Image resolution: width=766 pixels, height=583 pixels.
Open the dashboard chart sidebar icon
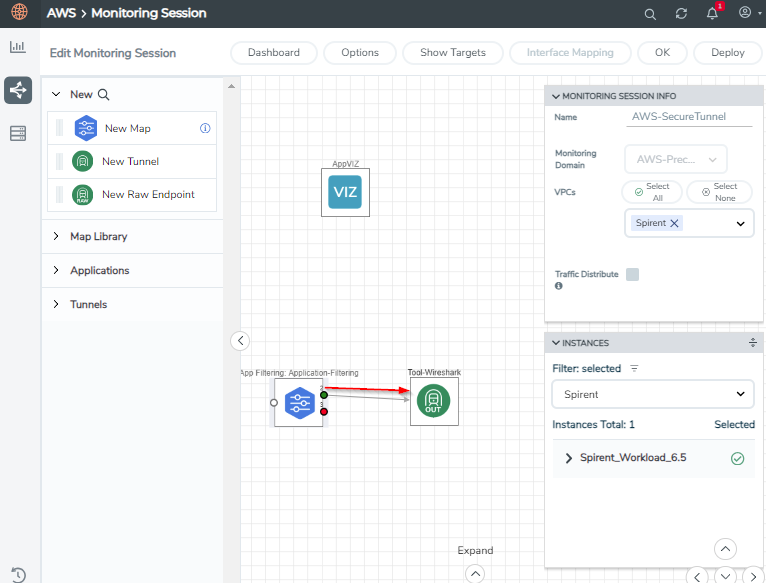click(18, 47)
